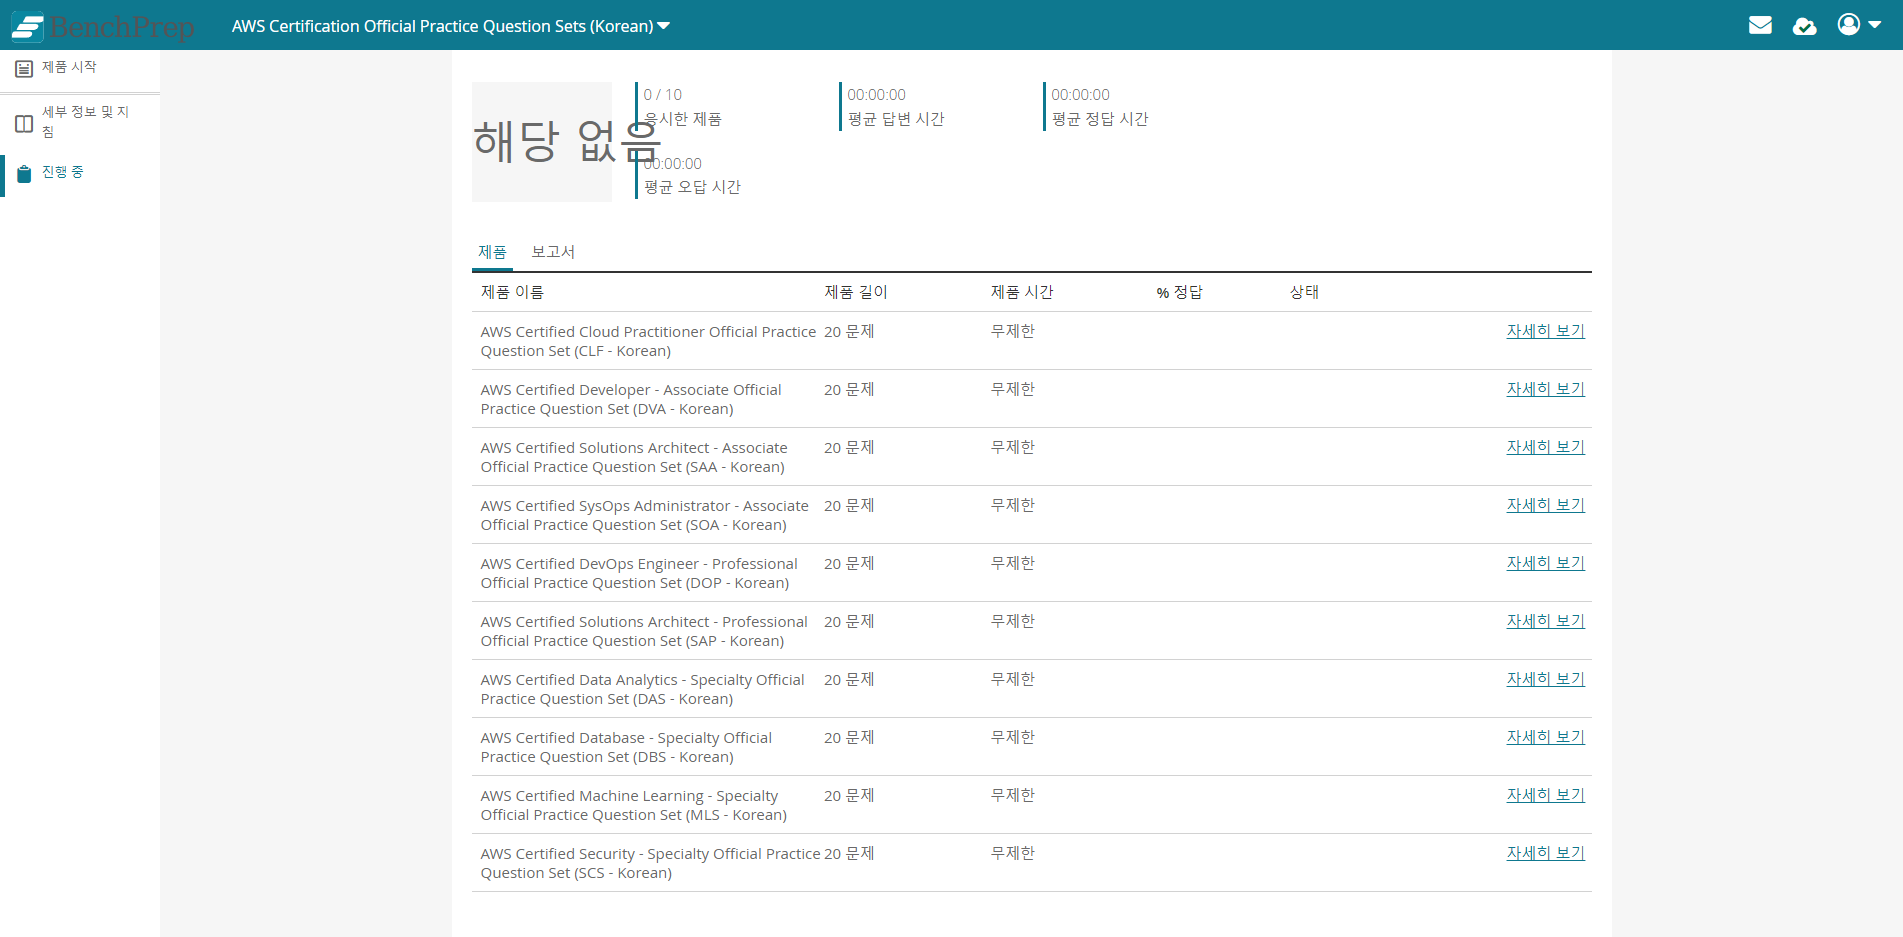
Task: Select 진행 중 in the sidebar
Action: coord(62,172)
